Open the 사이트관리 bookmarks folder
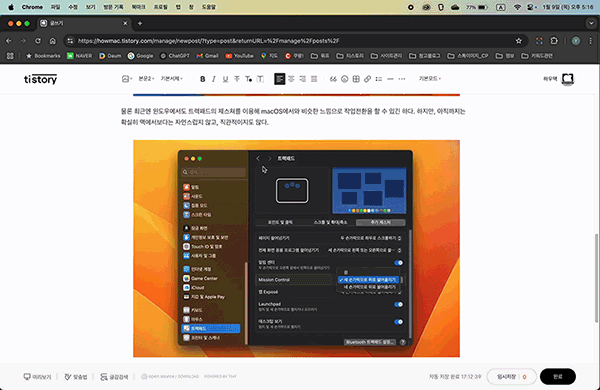The image size is (600, 390). pyautogui.click(x=386, y=56)
